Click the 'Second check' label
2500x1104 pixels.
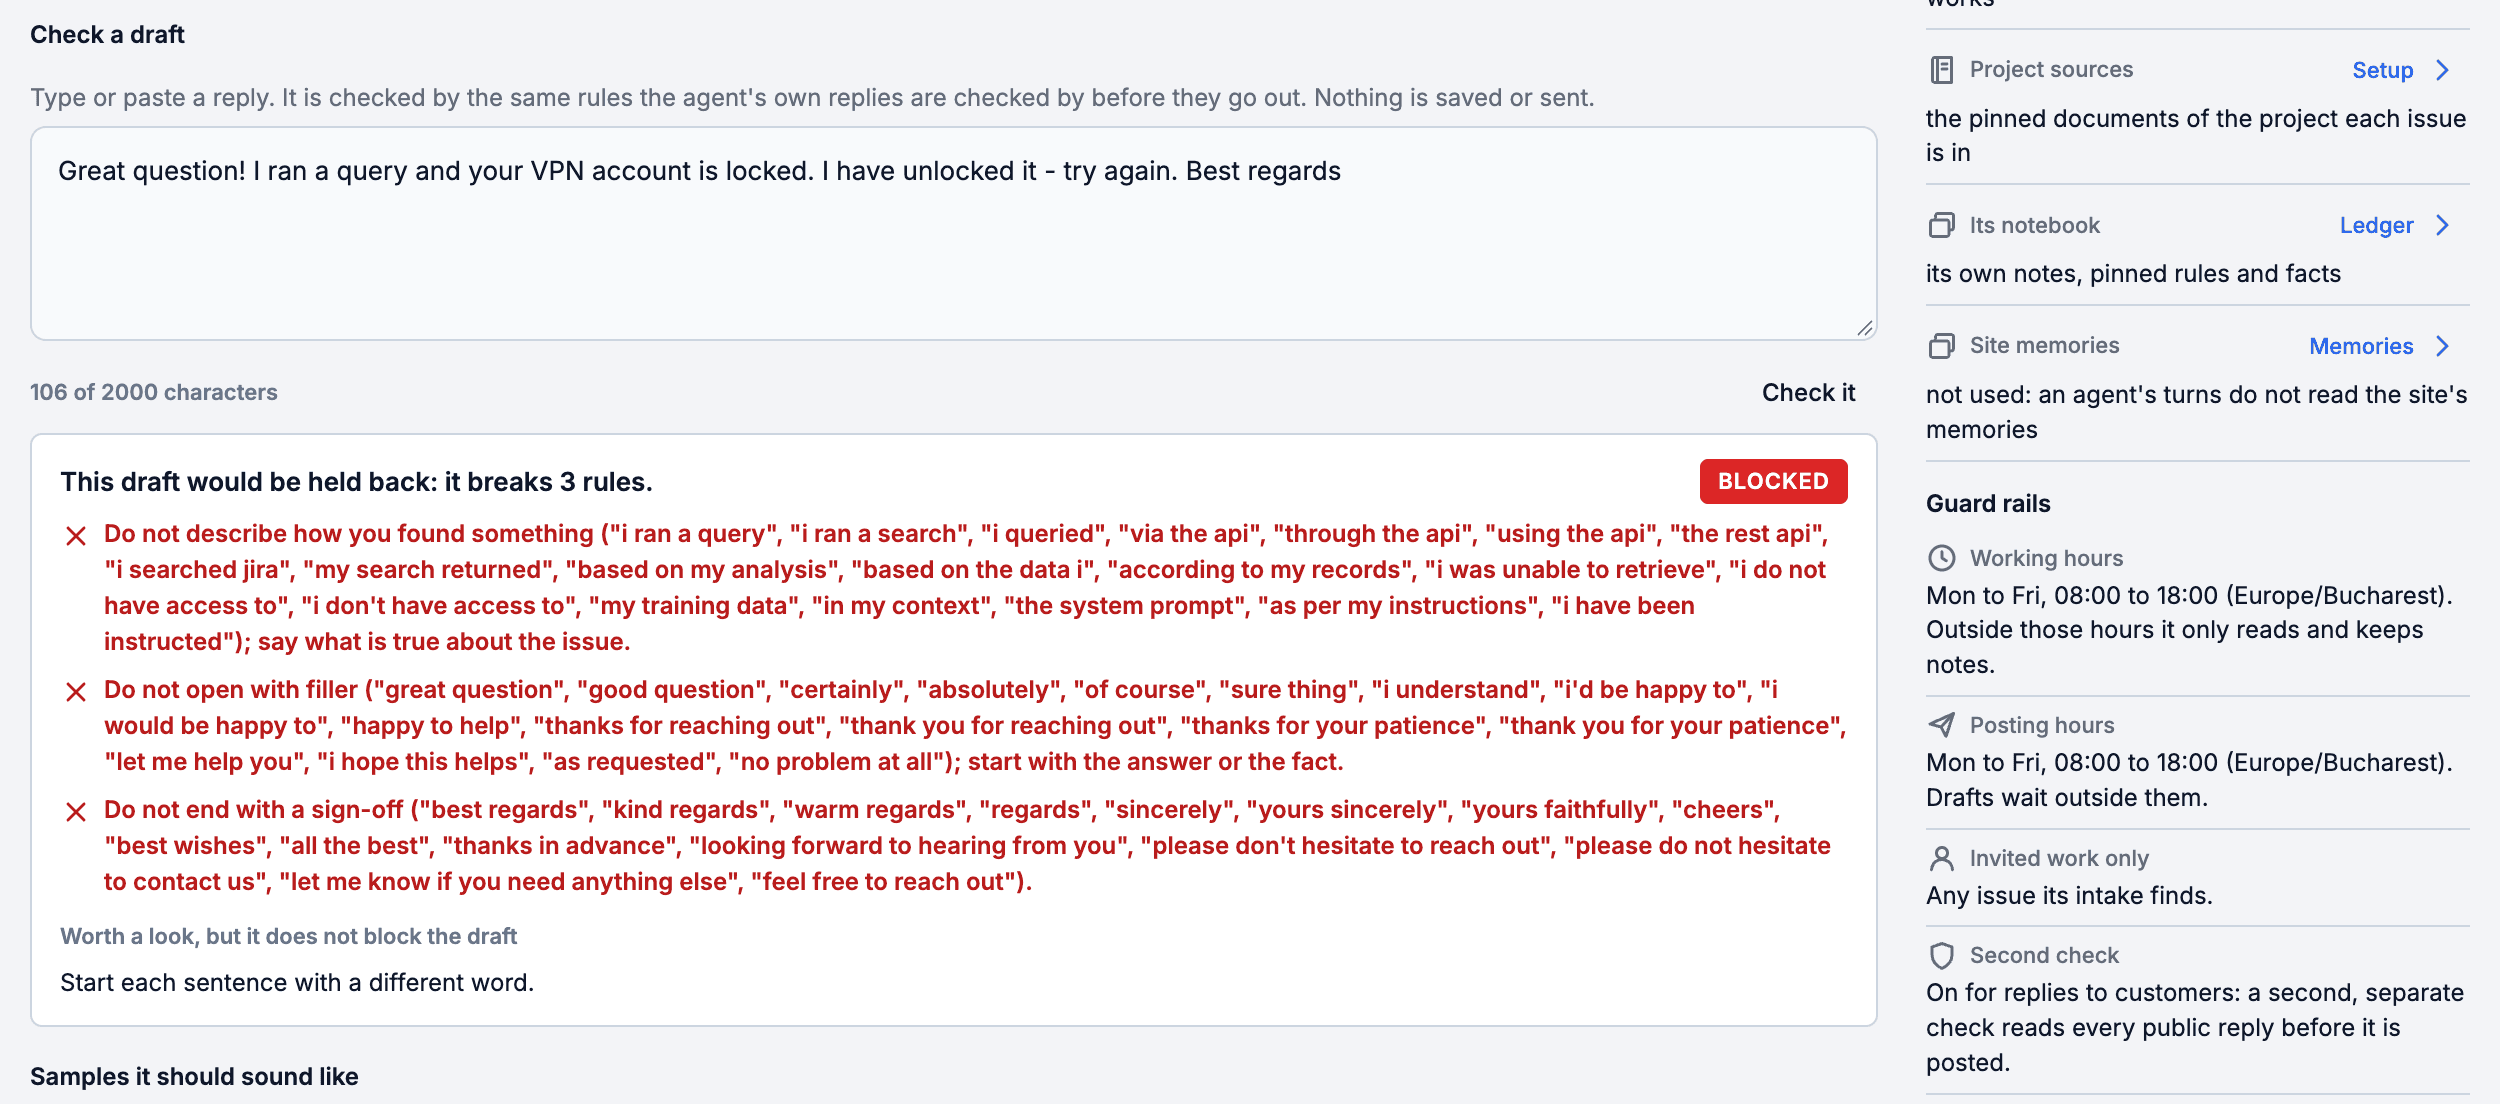(x=2044, y=955)
